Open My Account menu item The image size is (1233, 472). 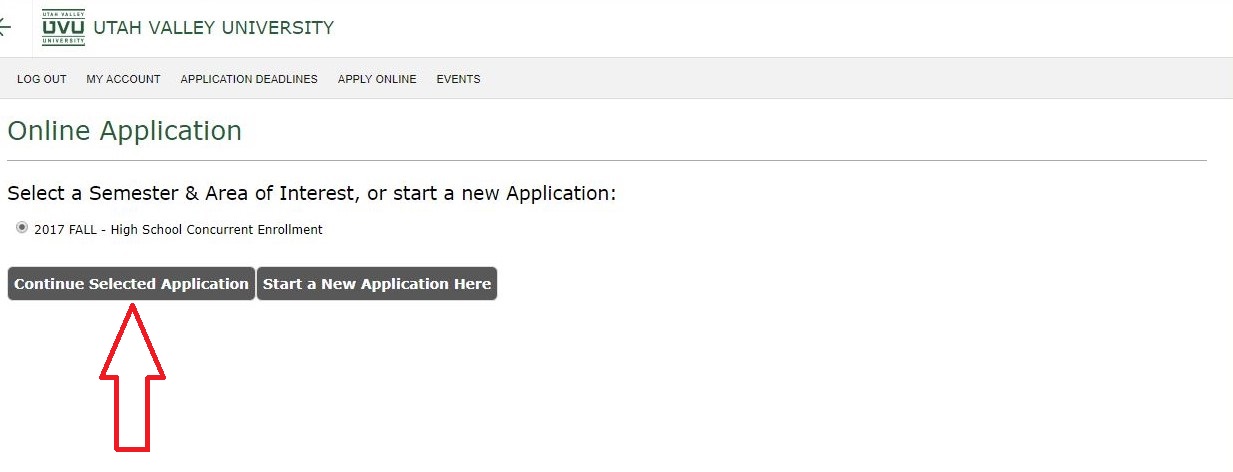[x=123, y=79]
